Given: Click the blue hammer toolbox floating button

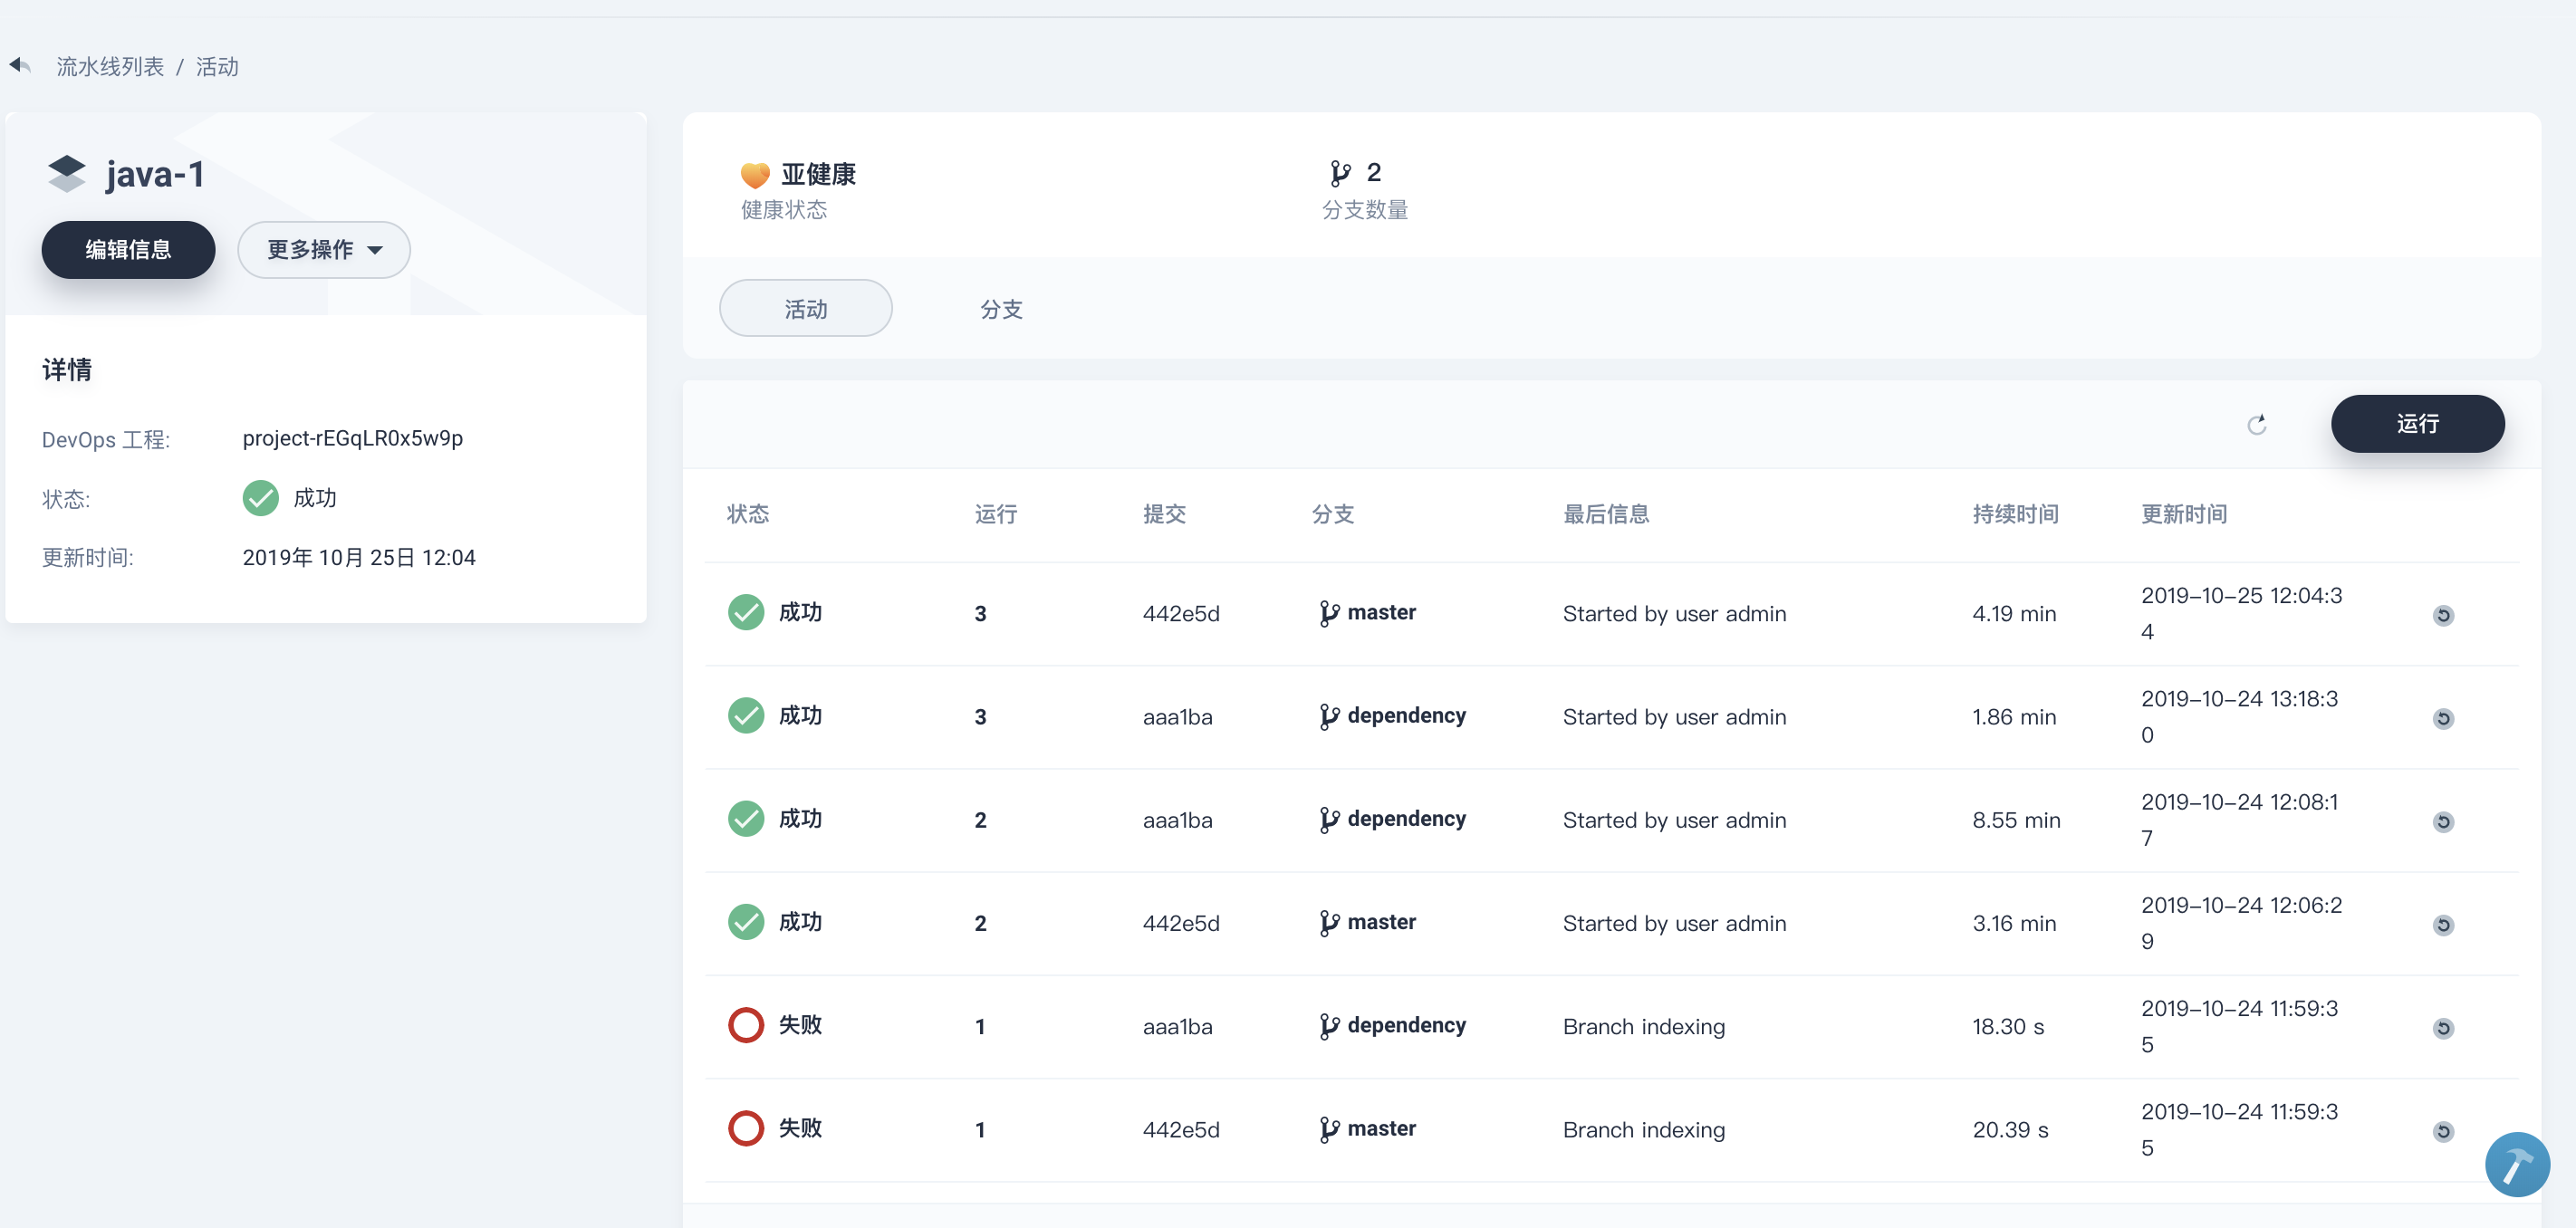Looking at the screenshot, I should pyautogui.click(x=2517, y=1164).
